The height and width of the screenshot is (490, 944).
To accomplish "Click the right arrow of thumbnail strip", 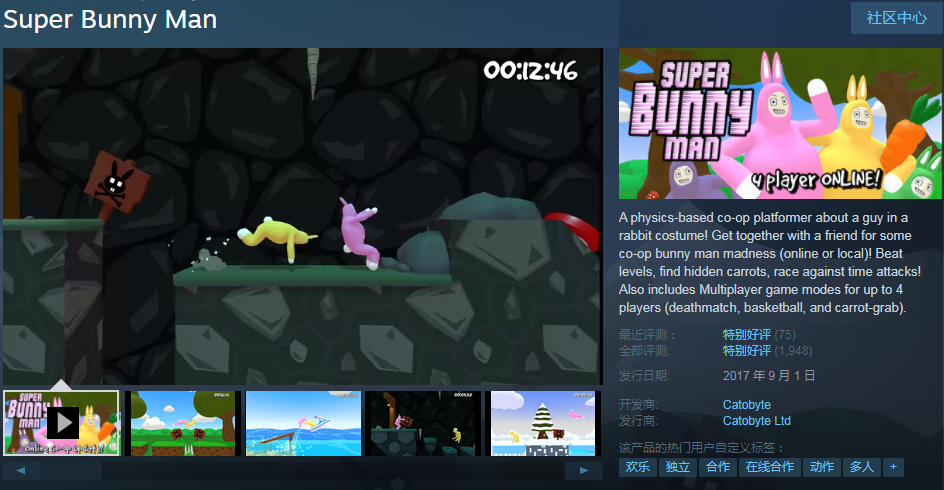I will click(583, 471).
